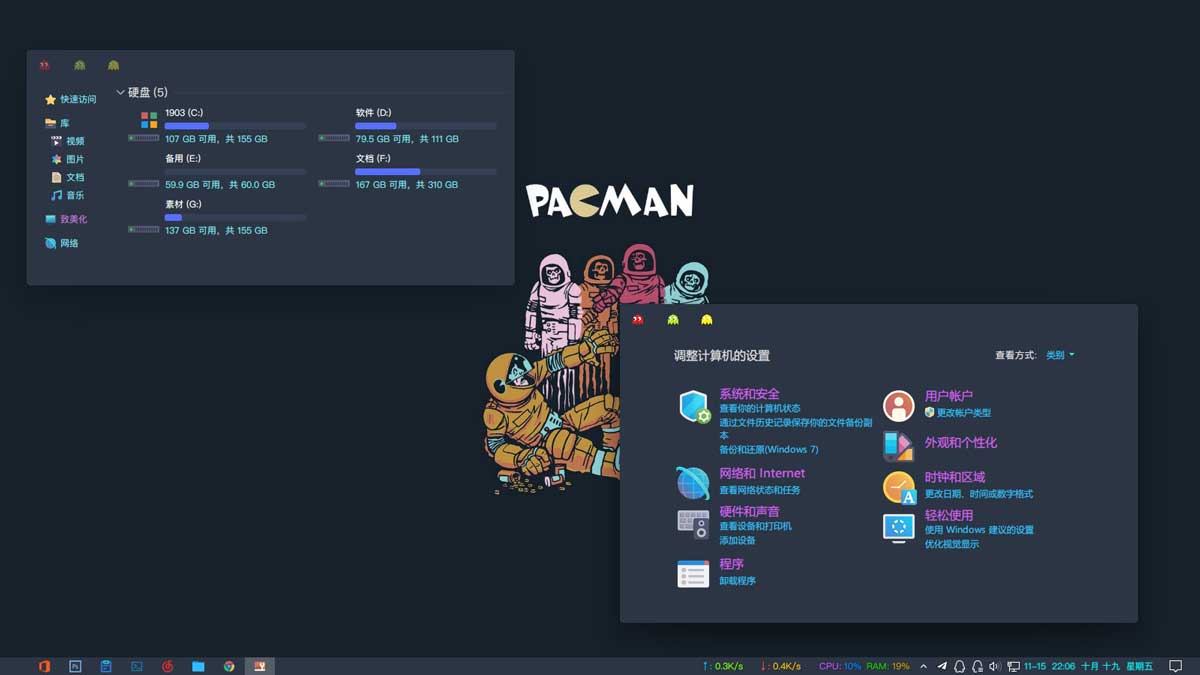Open the clipboard app taskbar icon
This screenshot has height=675, width=1200.
coord(105,666)
